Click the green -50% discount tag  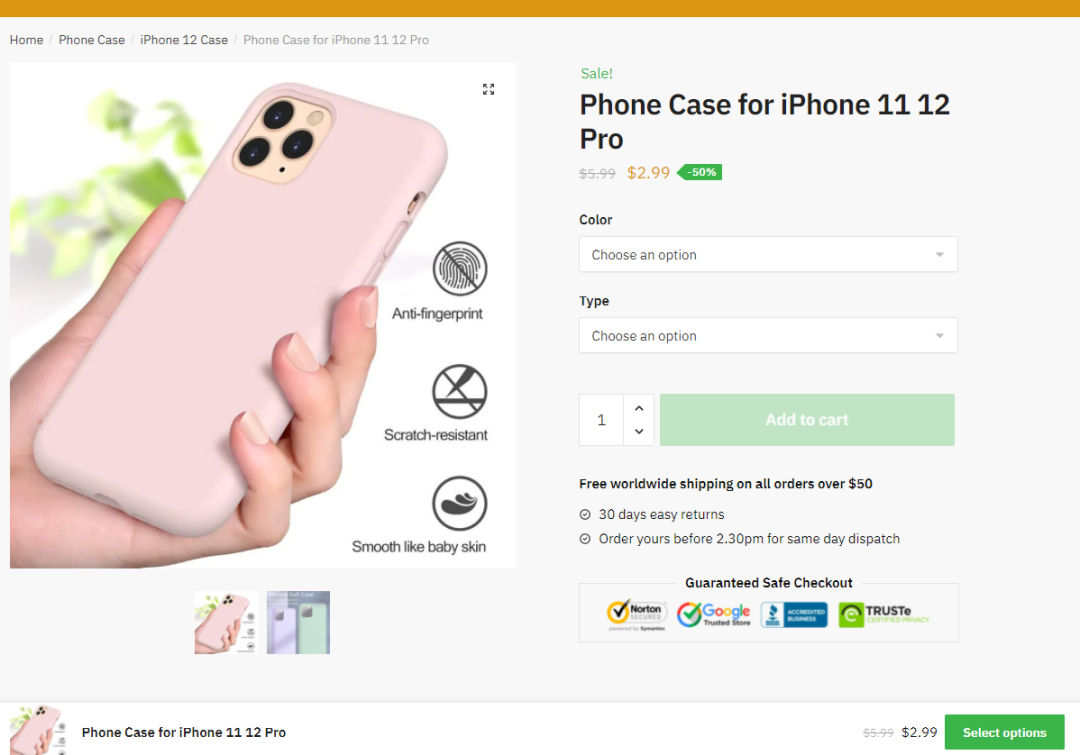coord(700,172)
